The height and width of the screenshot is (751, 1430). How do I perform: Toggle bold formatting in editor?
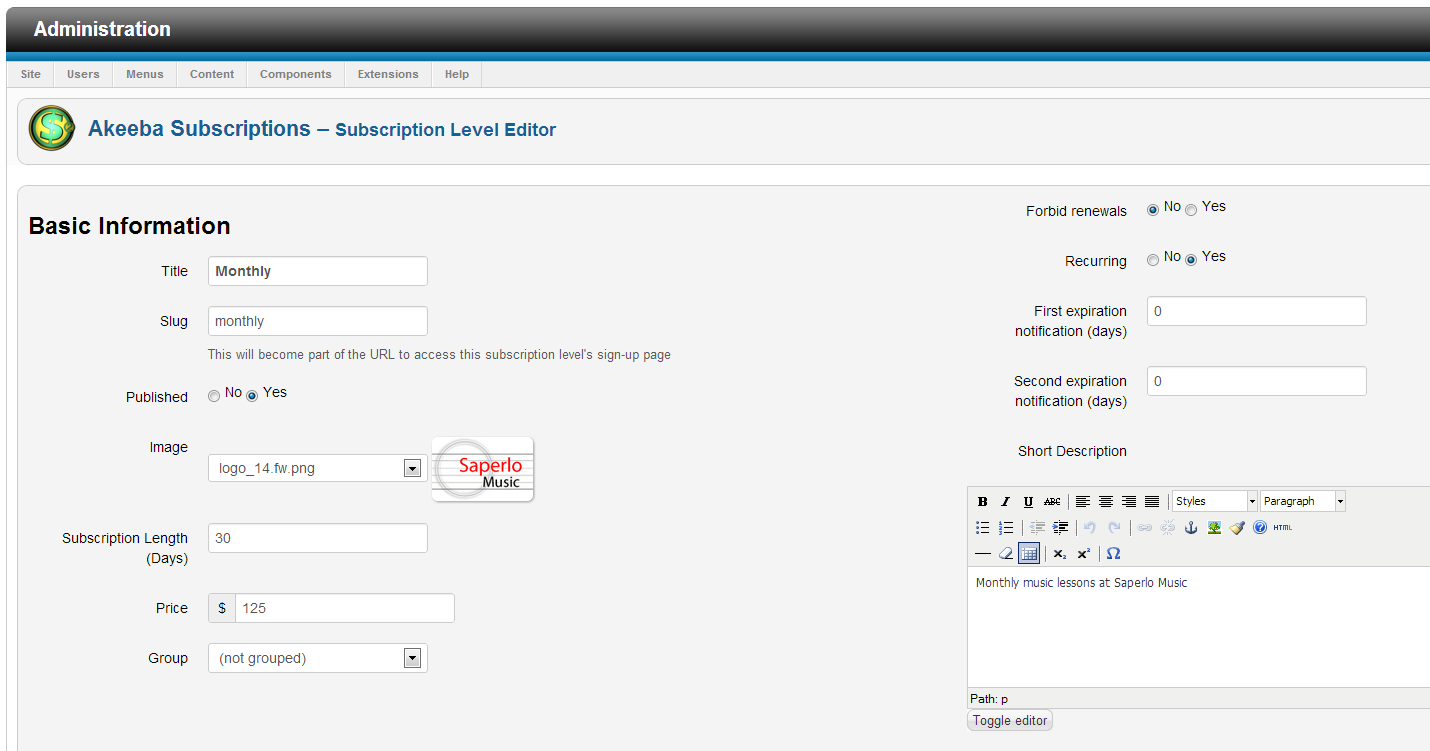(x=983, y=501)
